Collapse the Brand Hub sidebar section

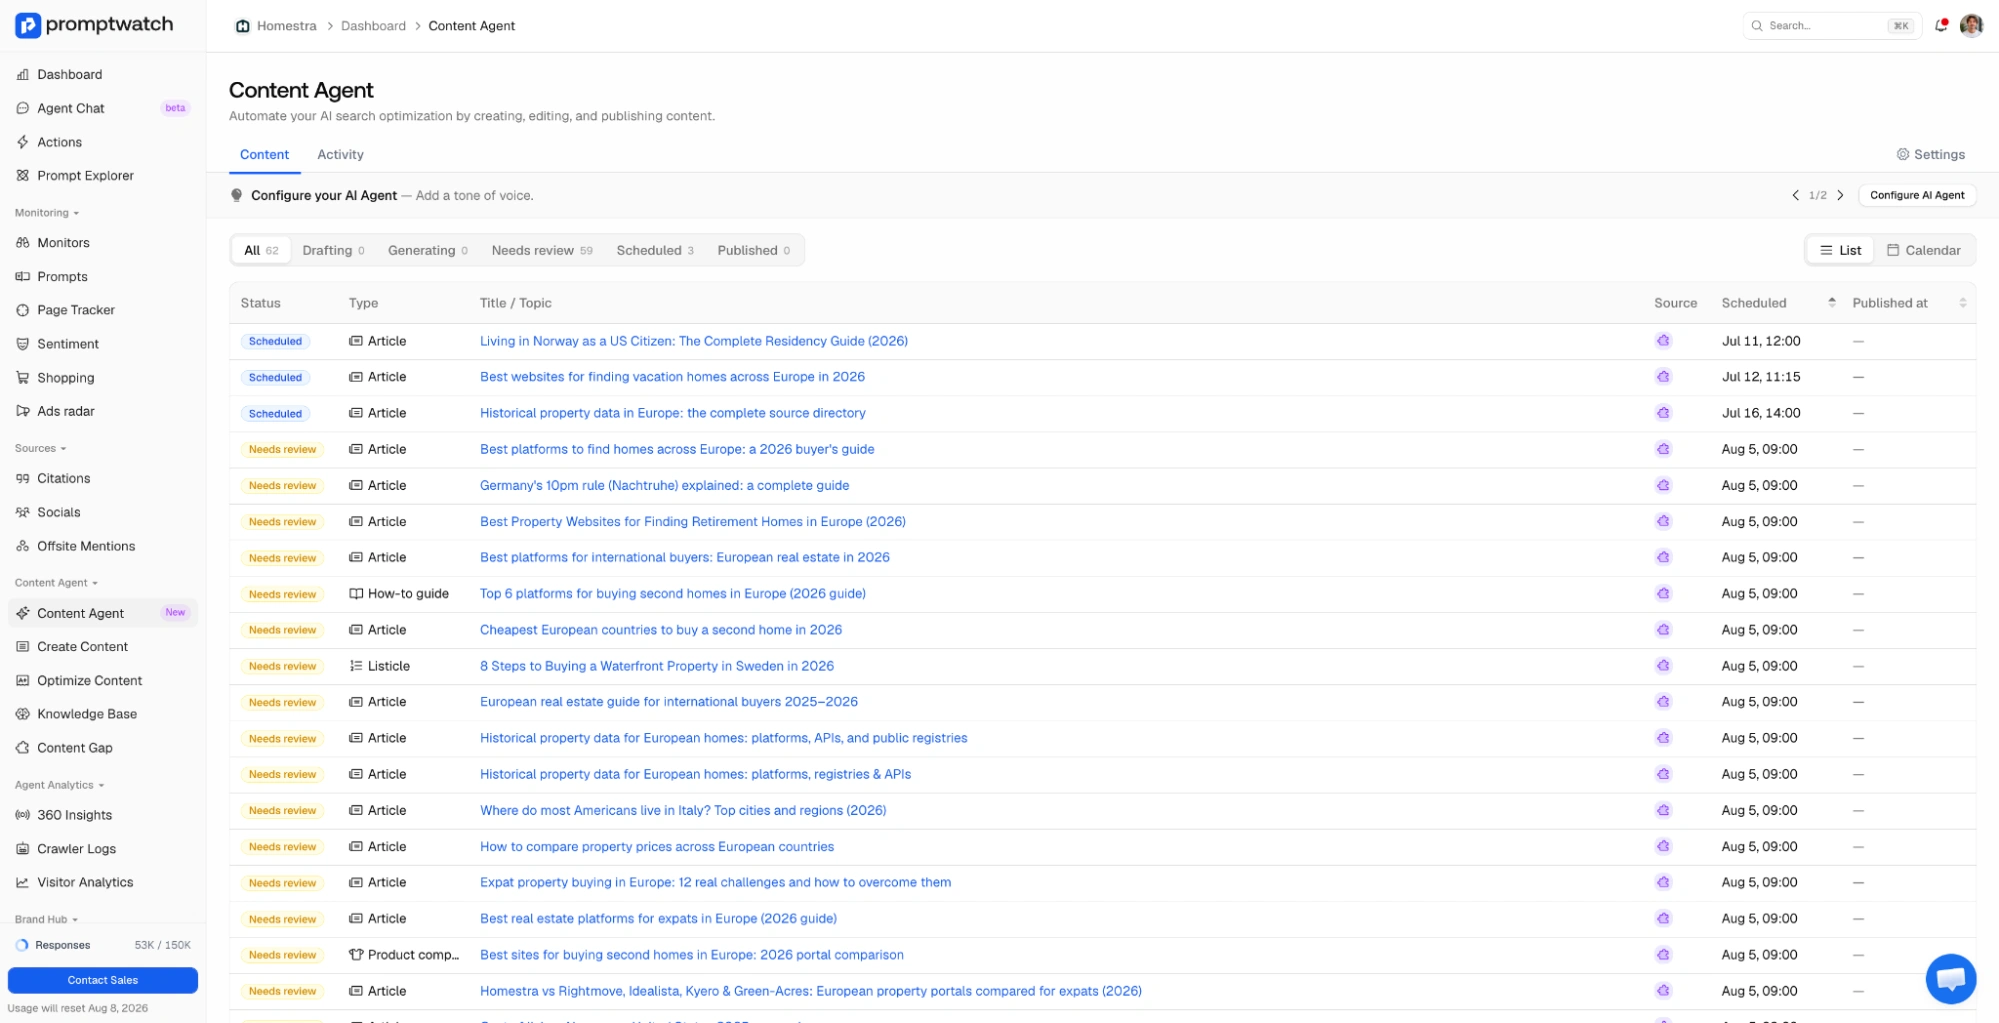click(46, 919)
